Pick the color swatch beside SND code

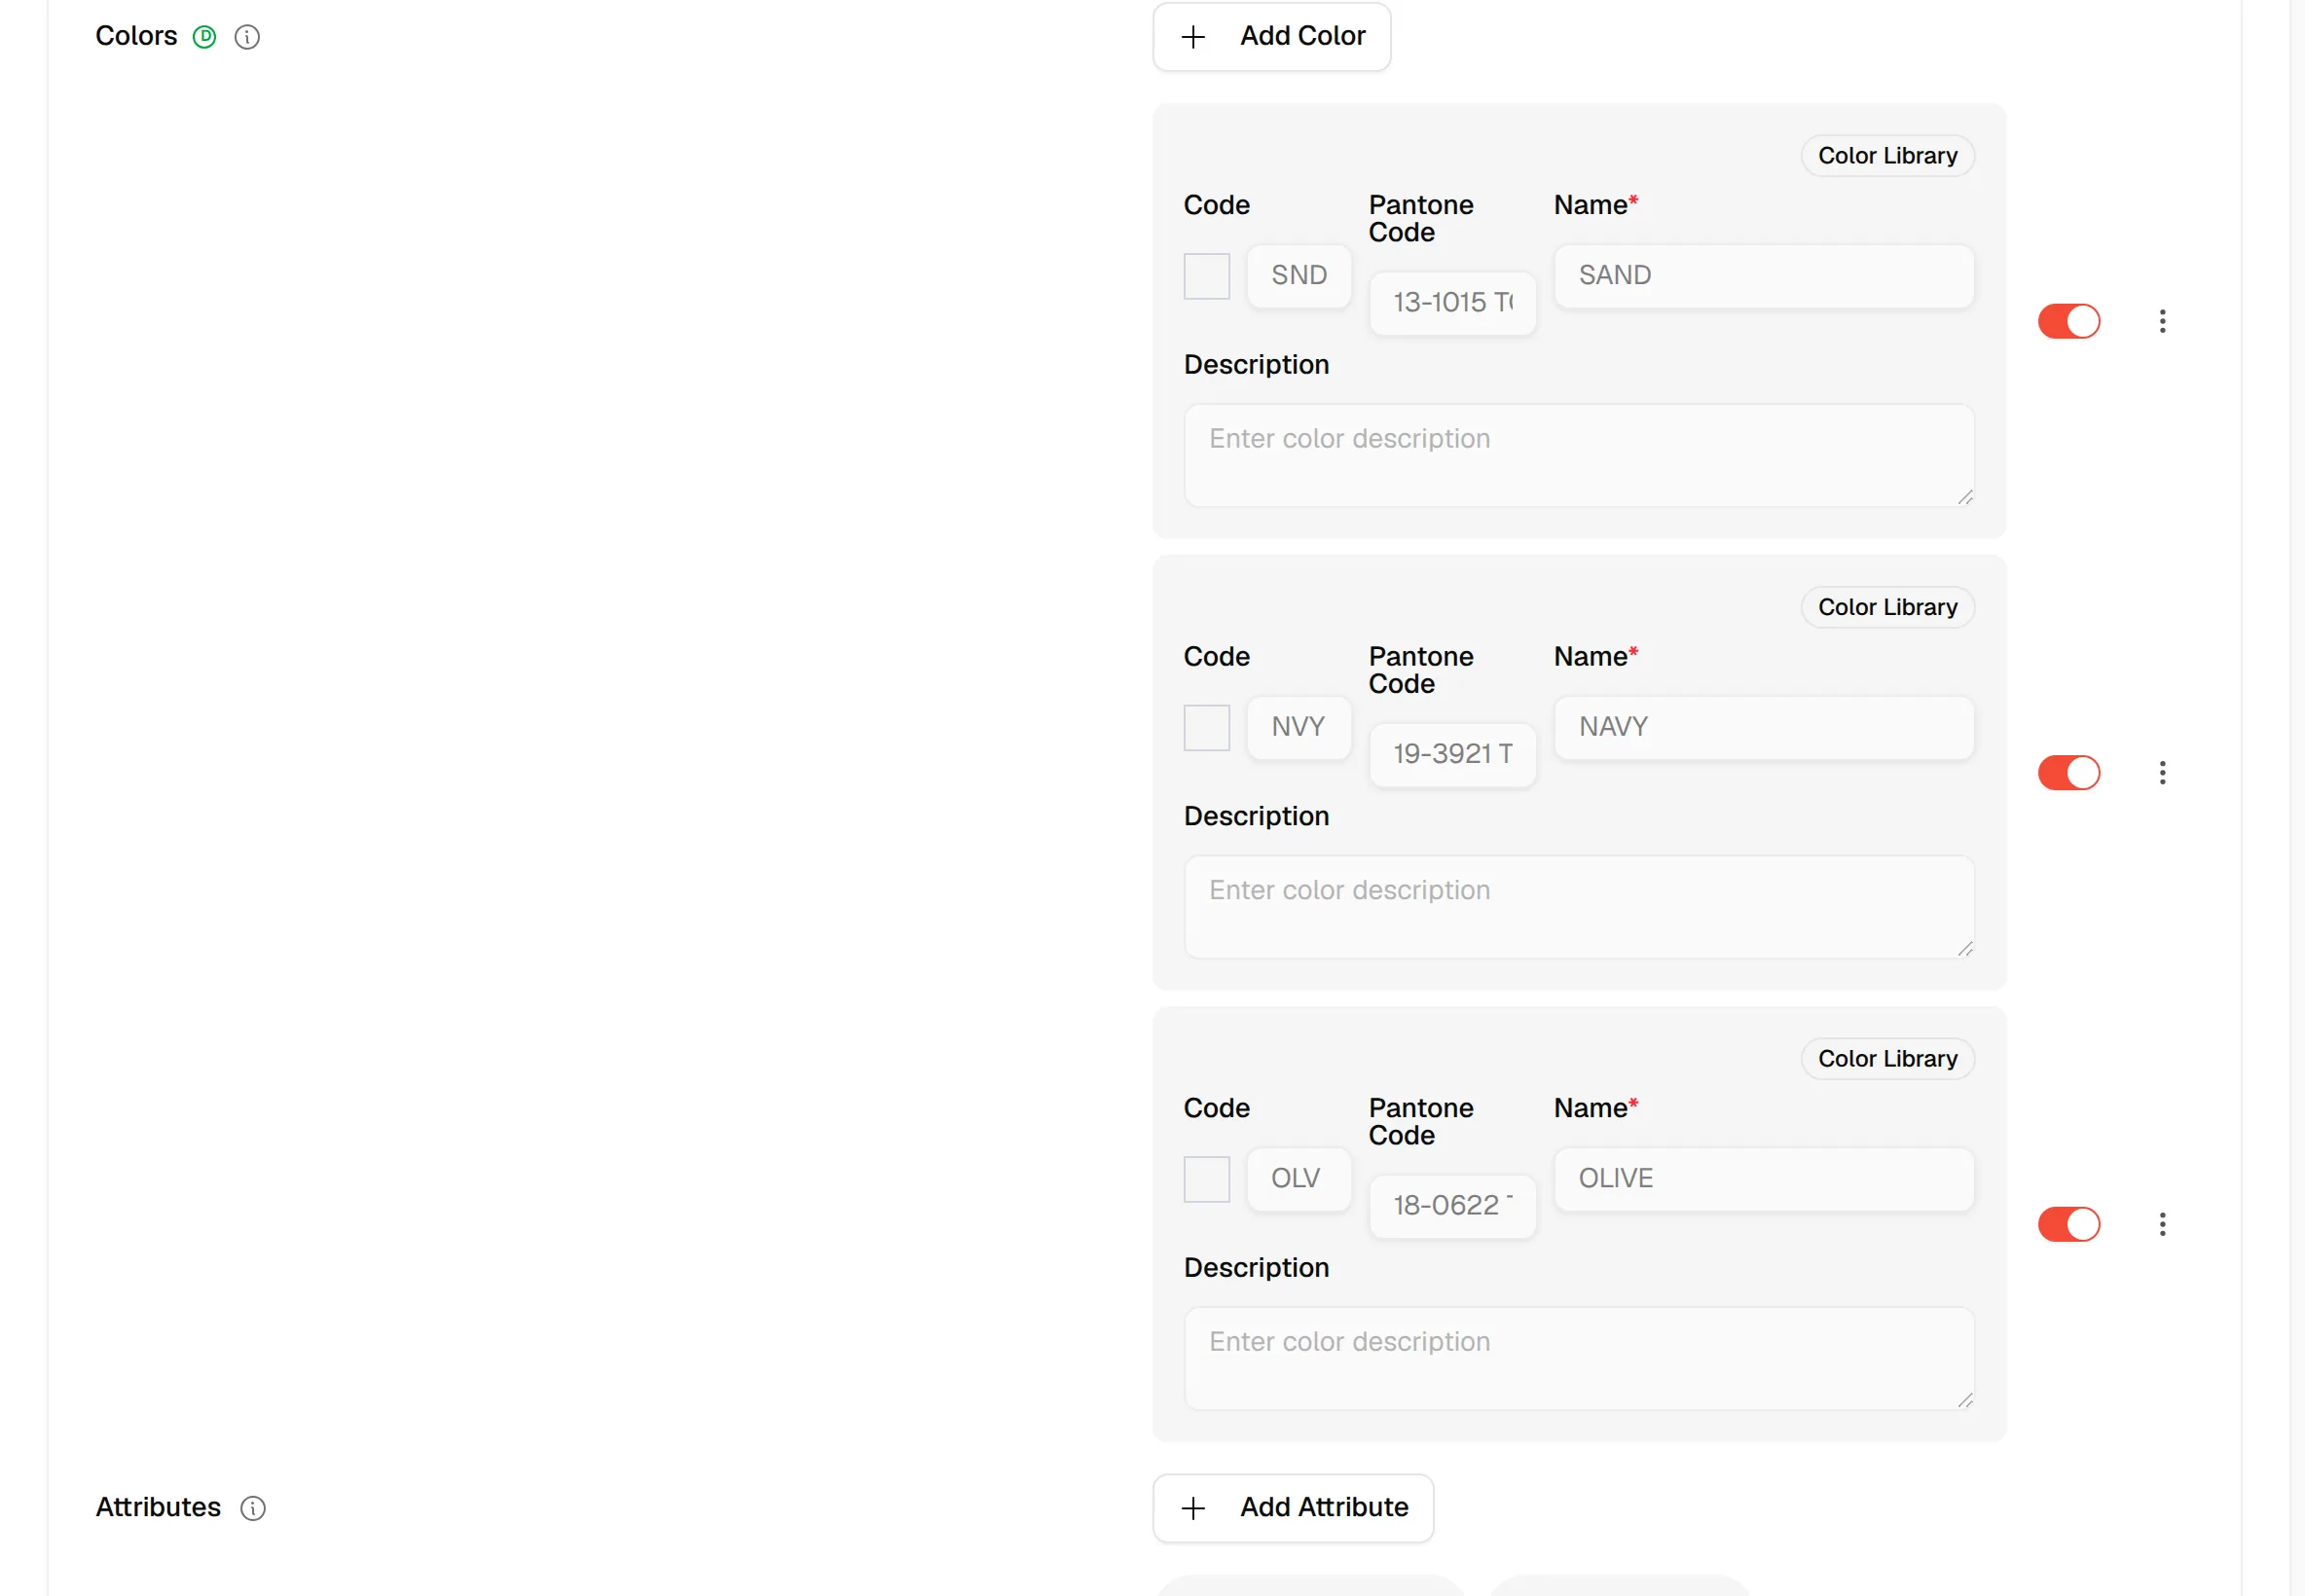click(x=1207, y=276)
